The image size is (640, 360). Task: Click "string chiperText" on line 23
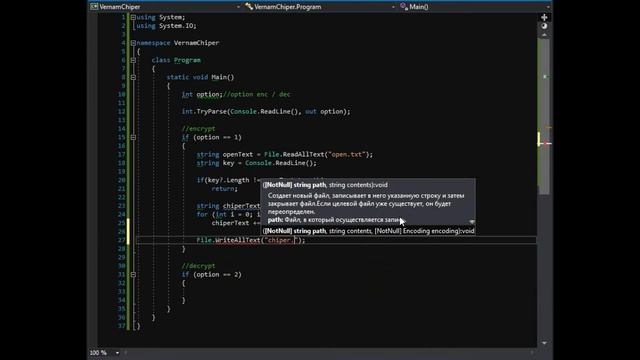coord(228,206)
